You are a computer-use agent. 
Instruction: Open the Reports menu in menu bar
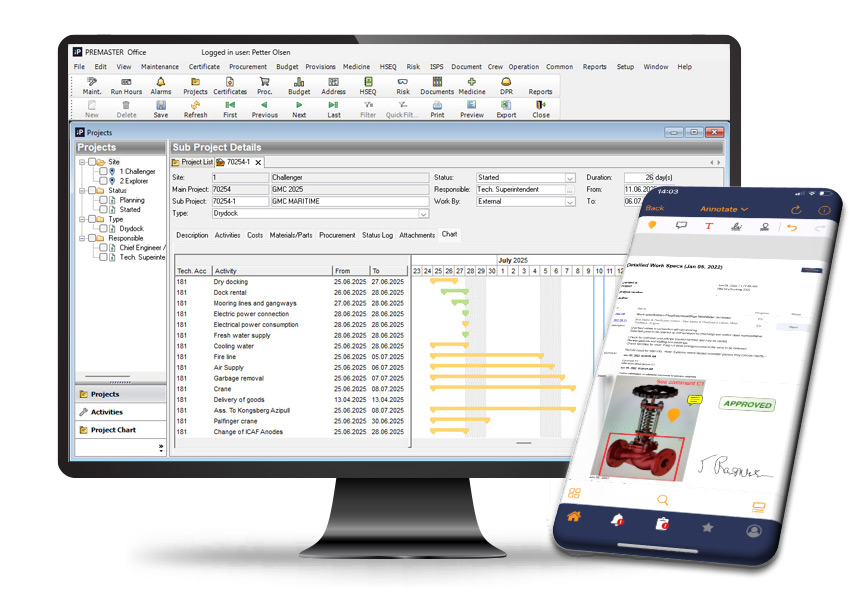point(594,66)
